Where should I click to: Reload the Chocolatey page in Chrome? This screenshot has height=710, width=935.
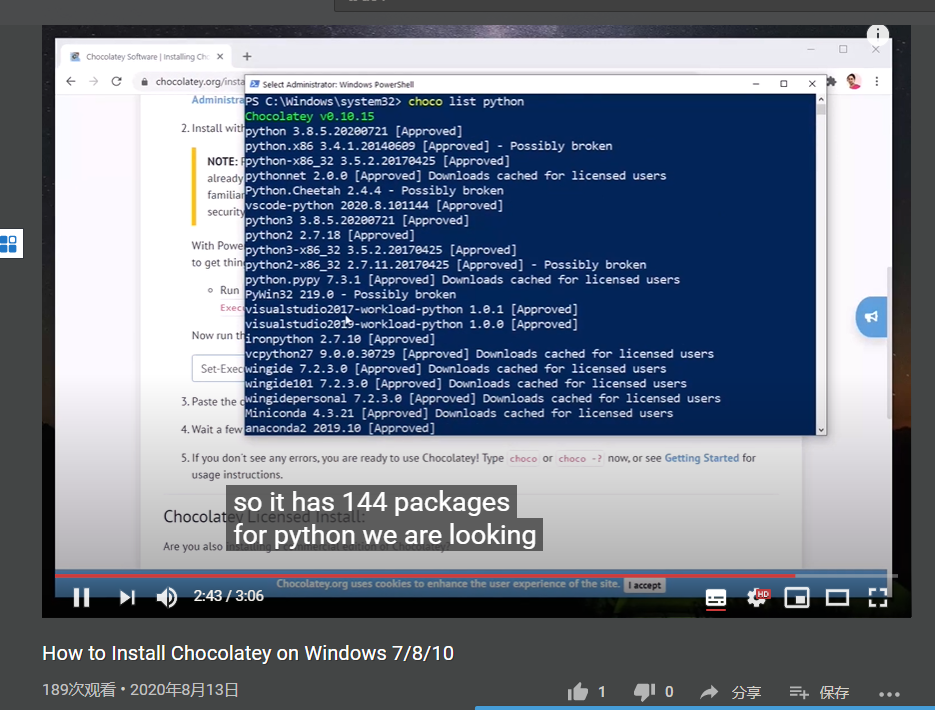[x=117, y=82]
